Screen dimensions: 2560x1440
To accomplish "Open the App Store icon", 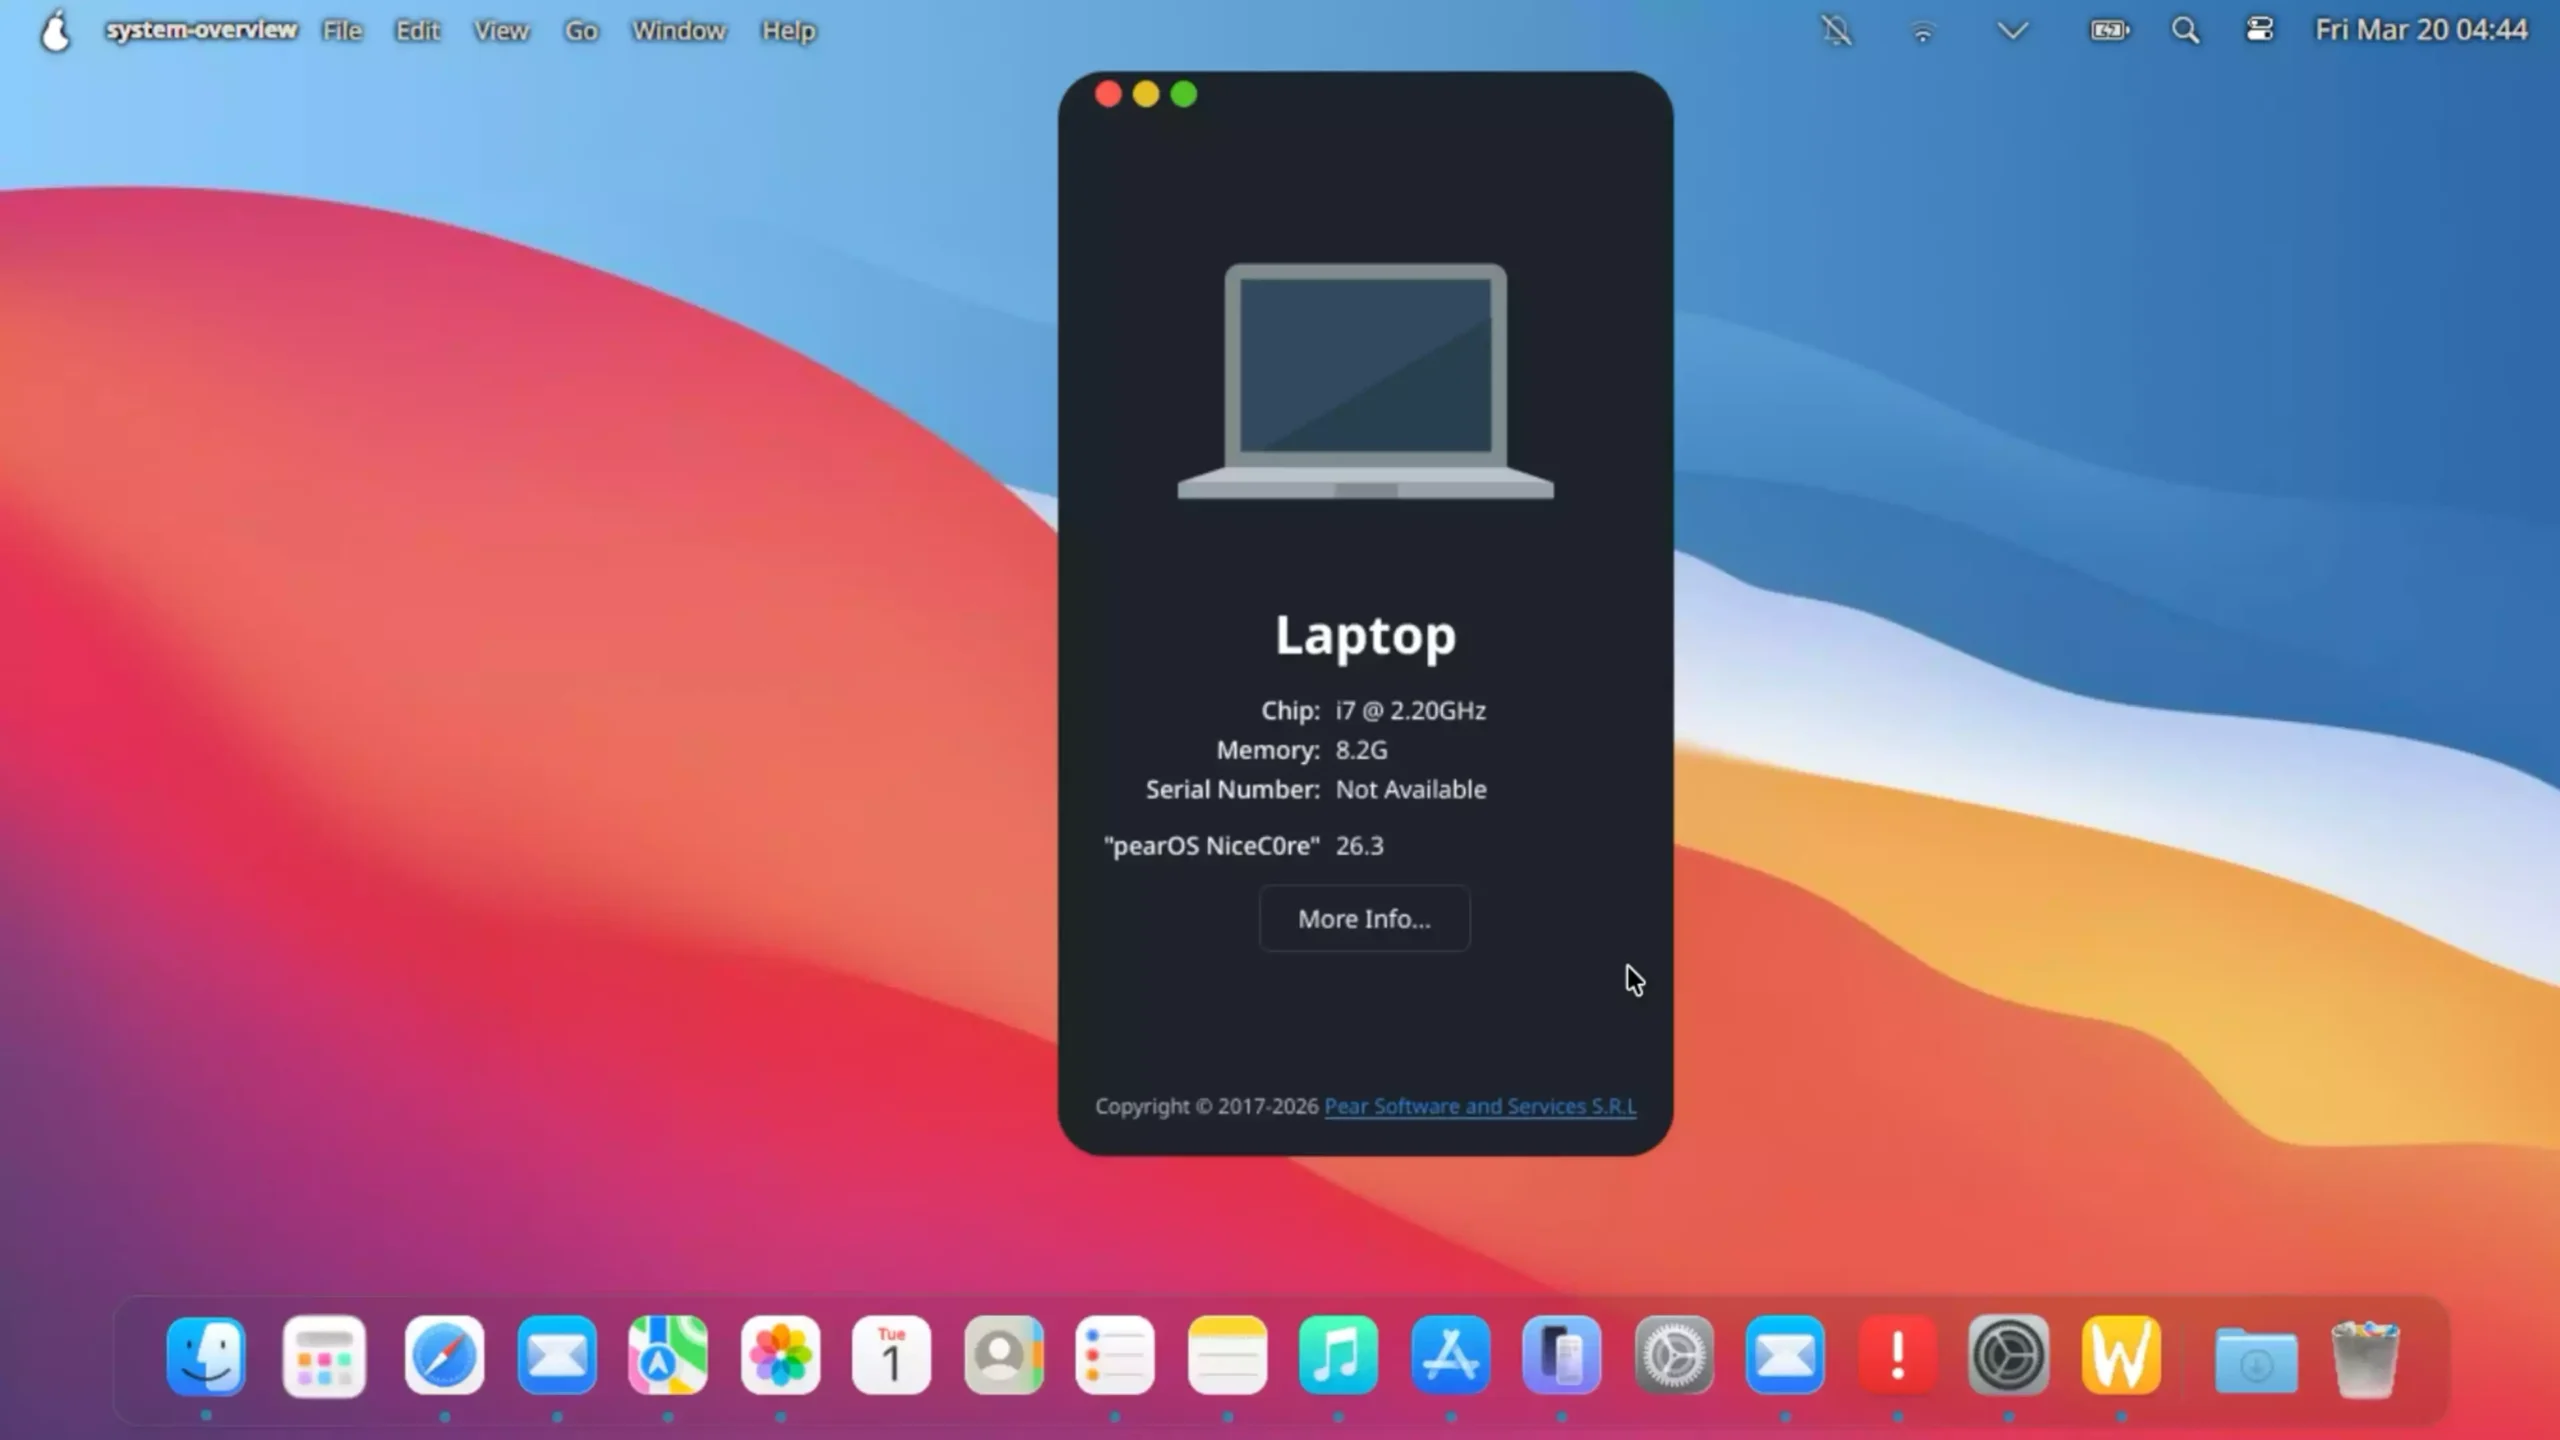I will tap(1451, 1356).
